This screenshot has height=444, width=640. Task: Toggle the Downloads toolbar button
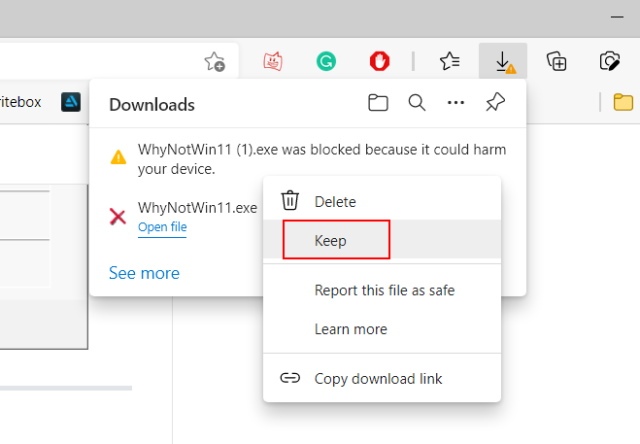[503, 62]
